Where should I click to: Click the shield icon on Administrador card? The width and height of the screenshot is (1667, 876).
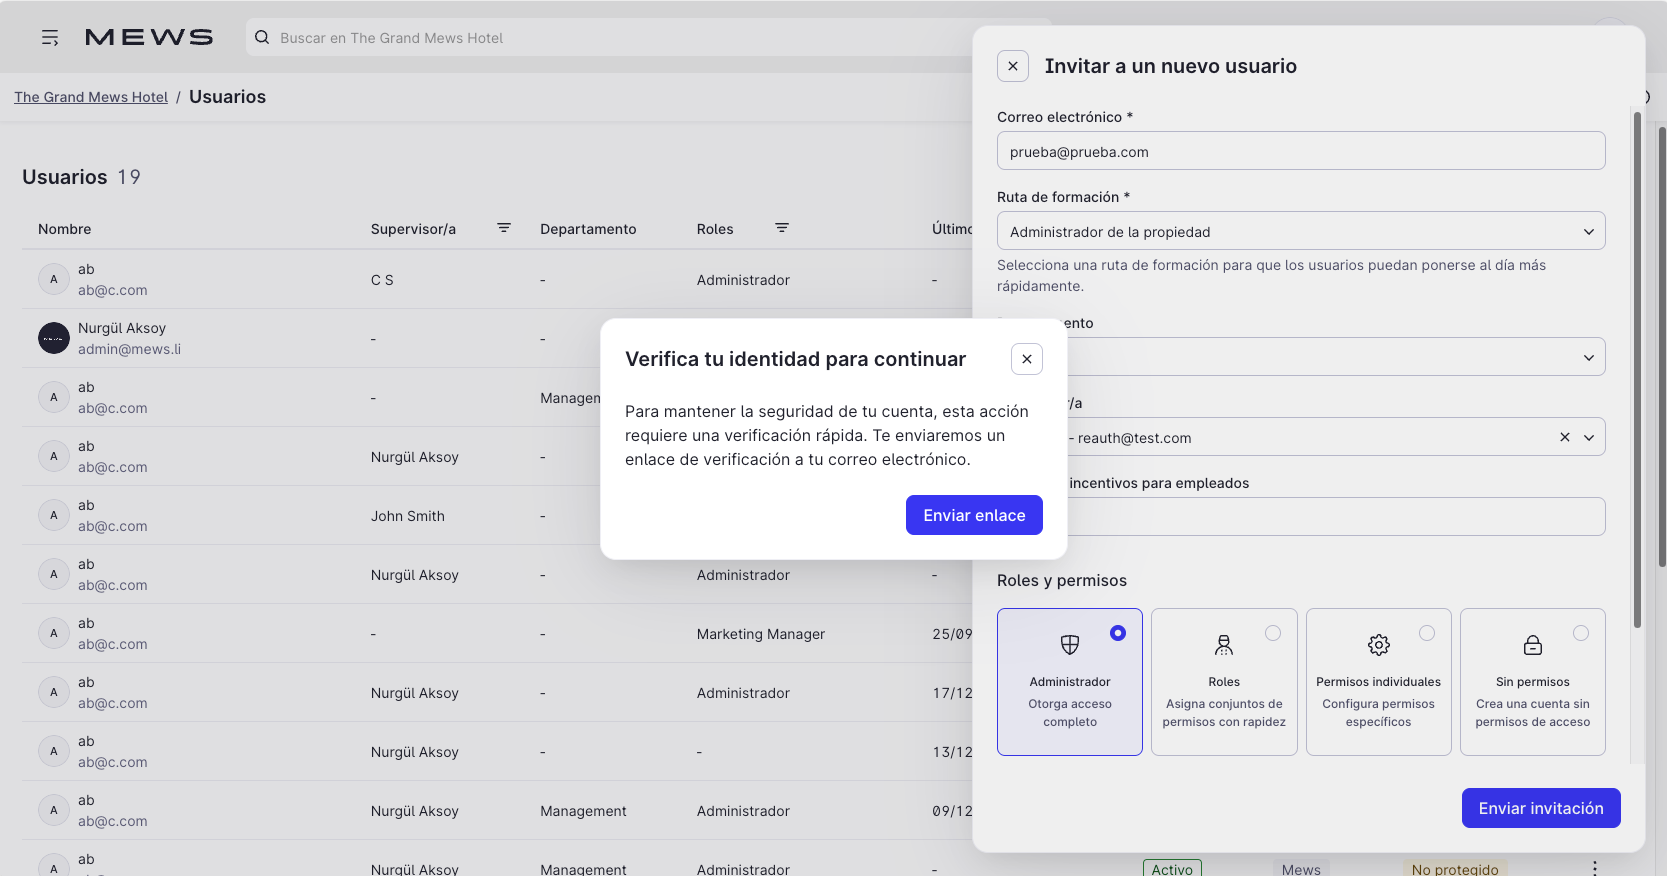click(1069, 645)
